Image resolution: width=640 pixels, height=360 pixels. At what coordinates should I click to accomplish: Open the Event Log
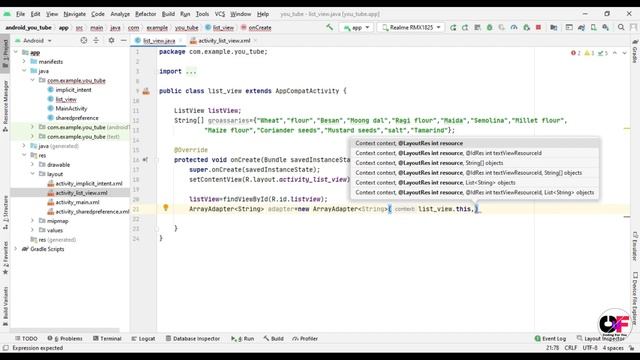[550, 338]
